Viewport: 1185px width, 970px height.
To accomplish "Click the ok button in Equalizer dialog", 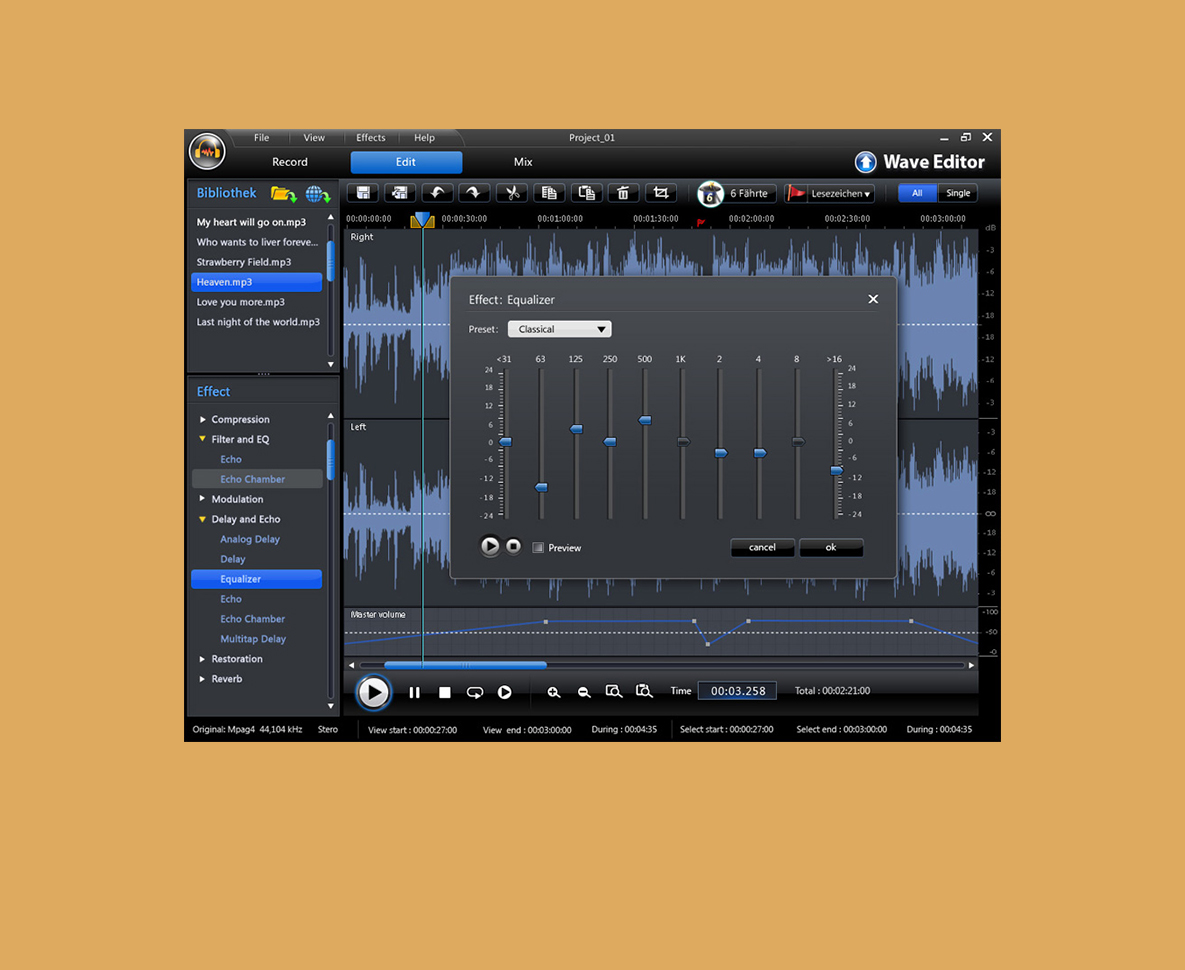I will (831, 547).
